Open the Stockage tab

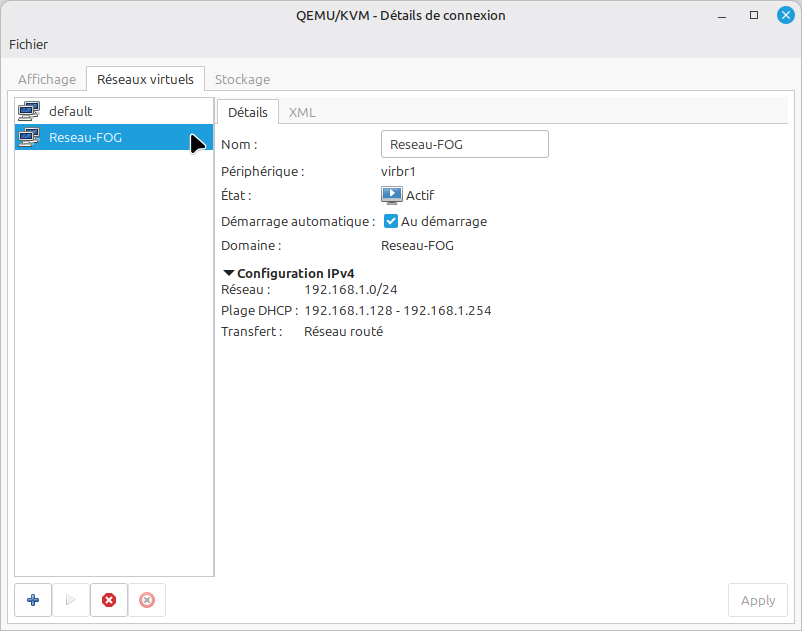point(242,79)
